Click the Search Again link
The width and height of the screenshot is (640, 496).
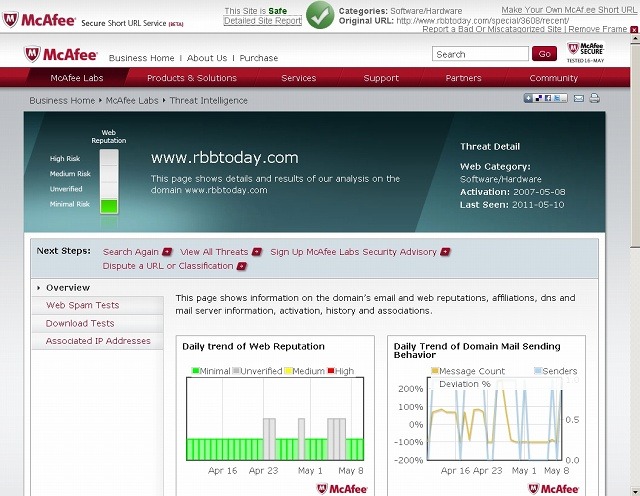(x=131, y=252)
